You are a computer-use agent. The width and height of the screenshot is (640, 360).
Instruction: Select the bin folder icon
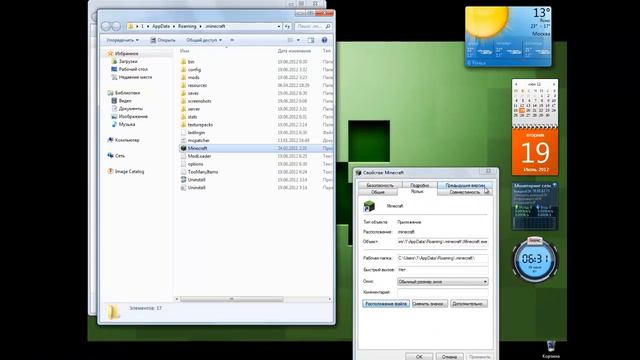tap(183, 62)
